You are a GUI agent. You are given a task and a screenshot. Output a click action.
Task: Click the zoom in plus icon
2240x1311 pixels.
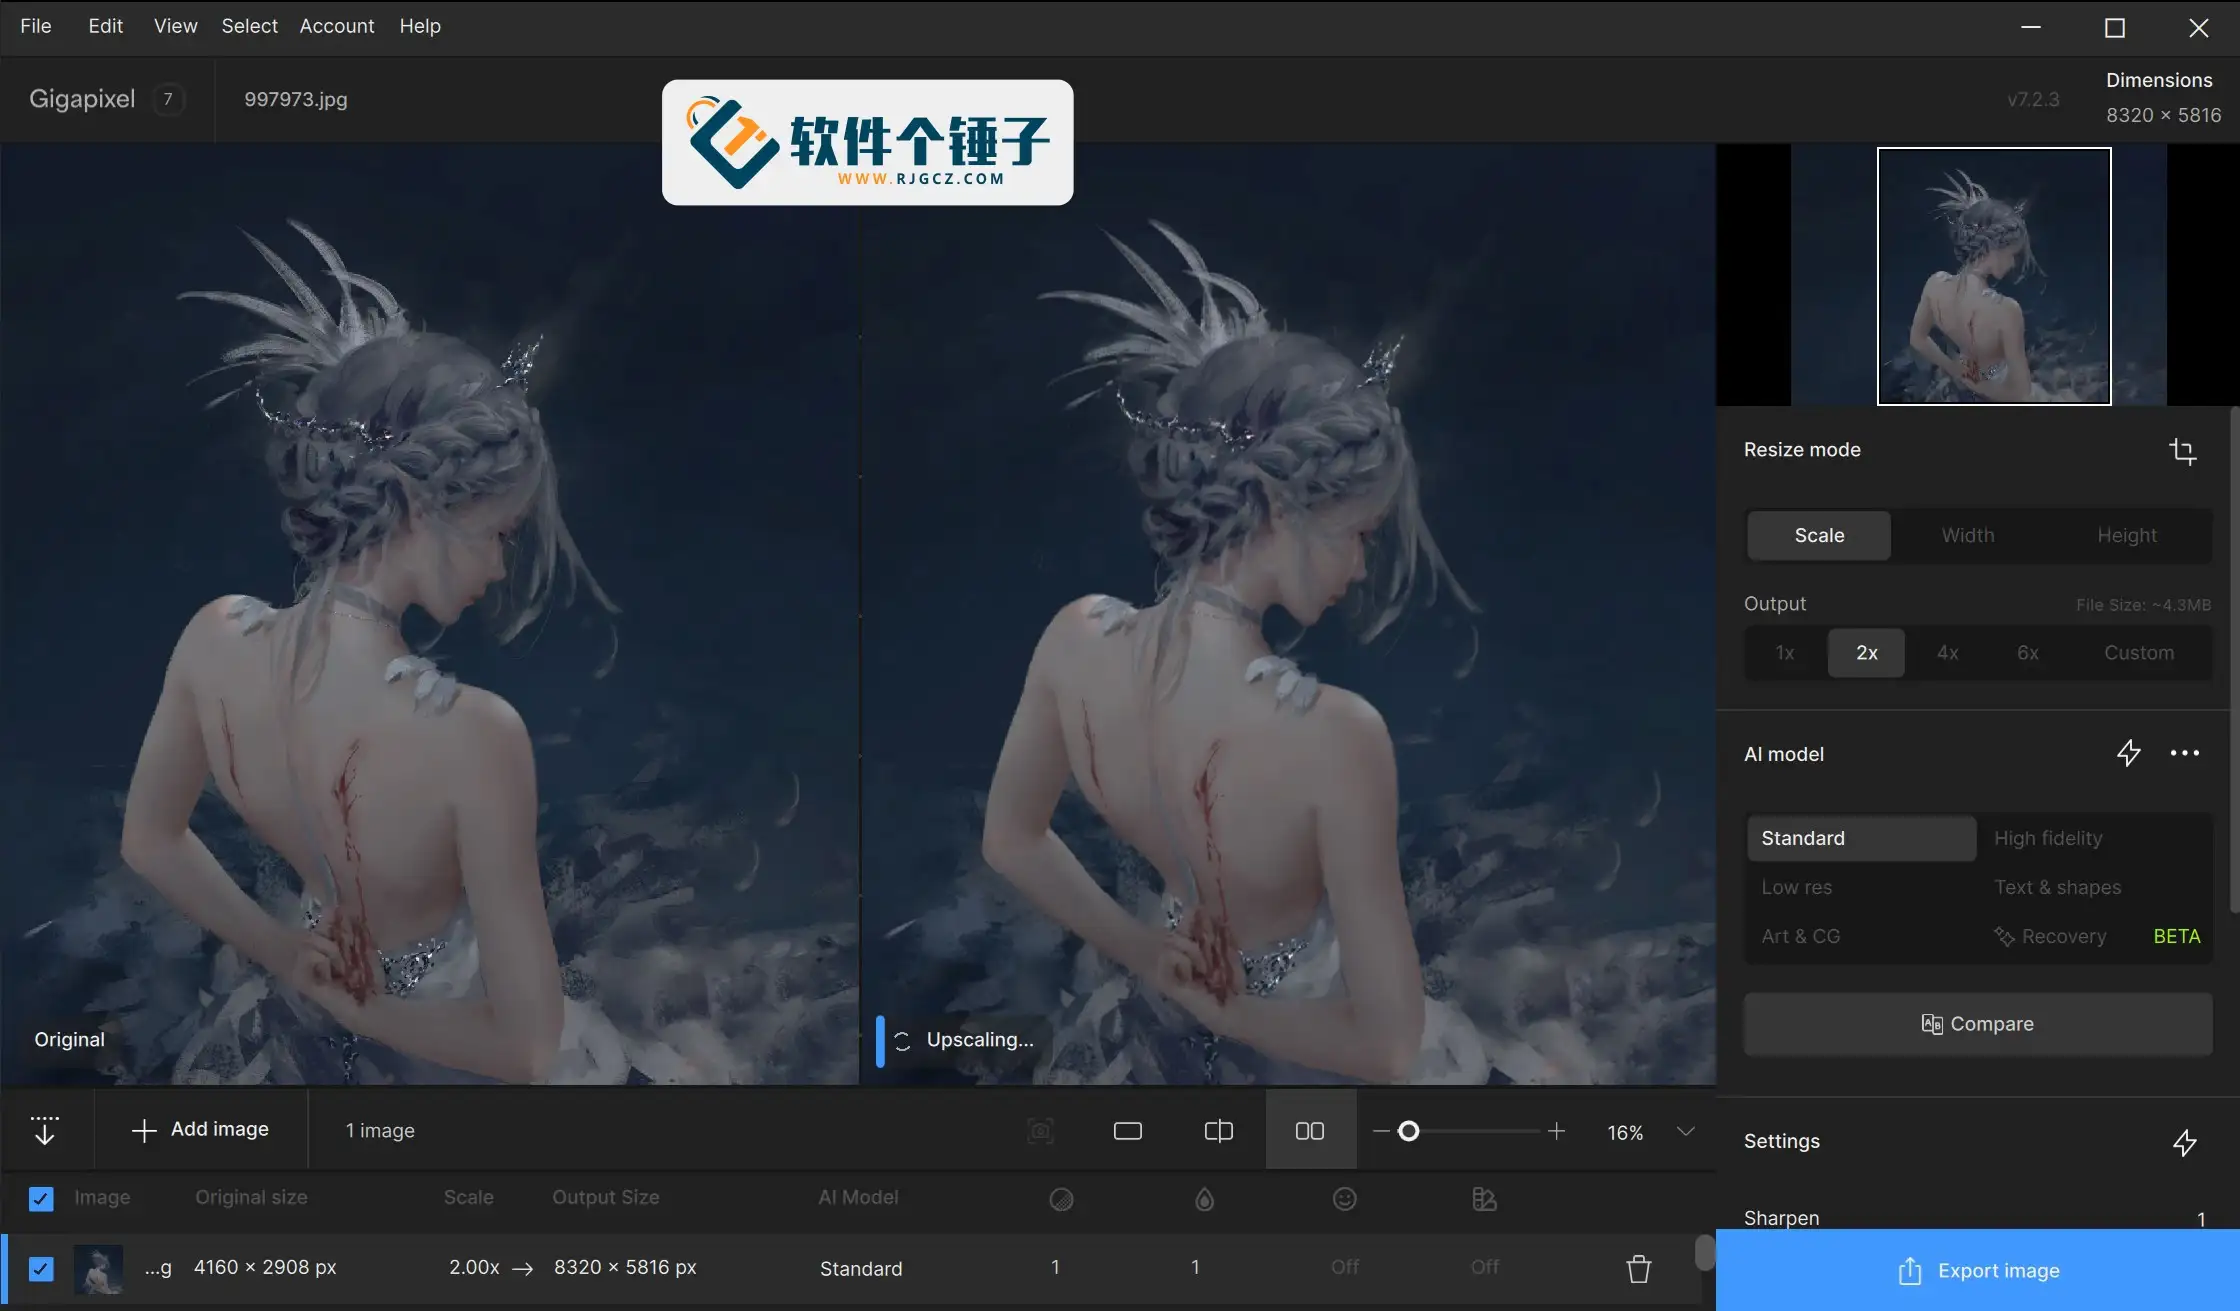click(1556, 1131)
